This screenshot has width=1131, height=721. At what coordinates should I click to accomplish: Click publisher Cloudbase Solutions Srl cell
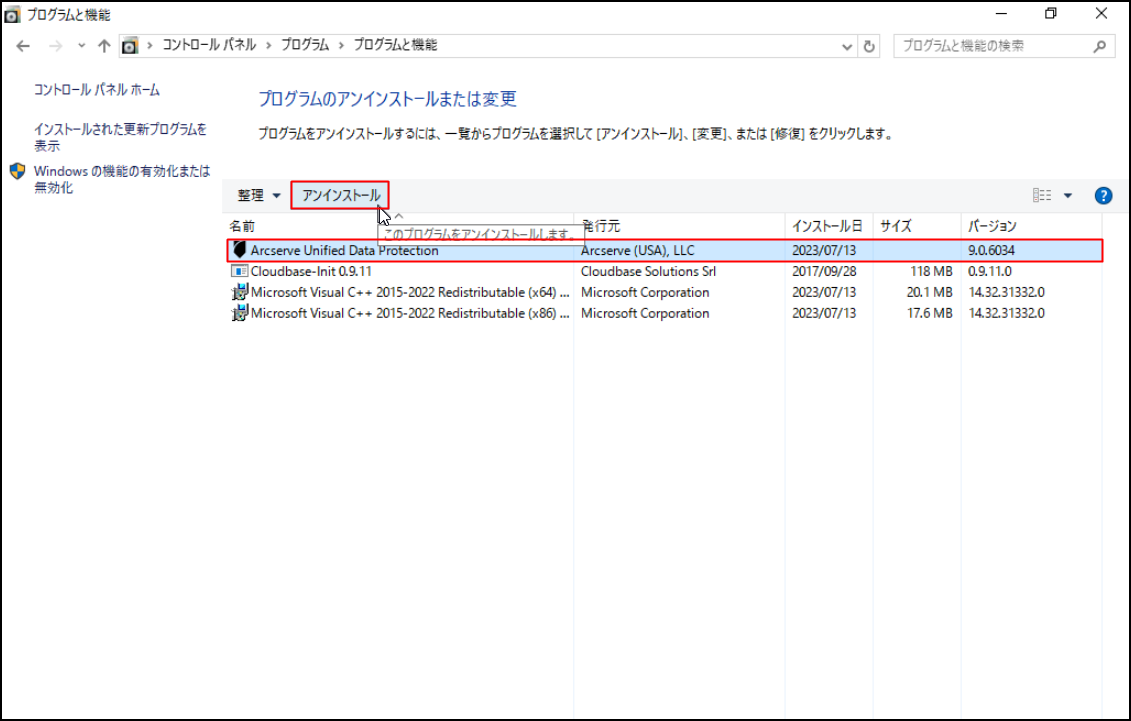tap(648, 272)
